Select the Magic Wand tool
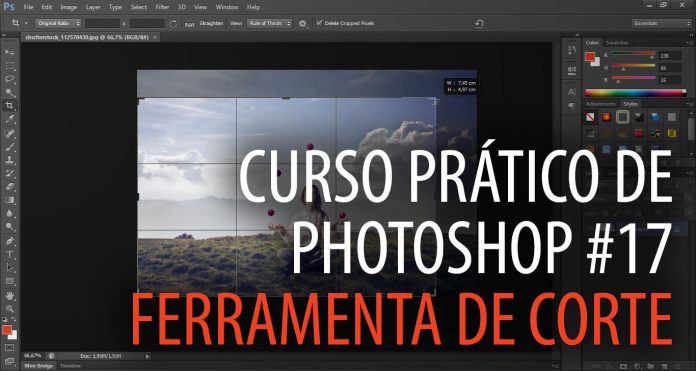Screen dimensions: 696x371 9,93
